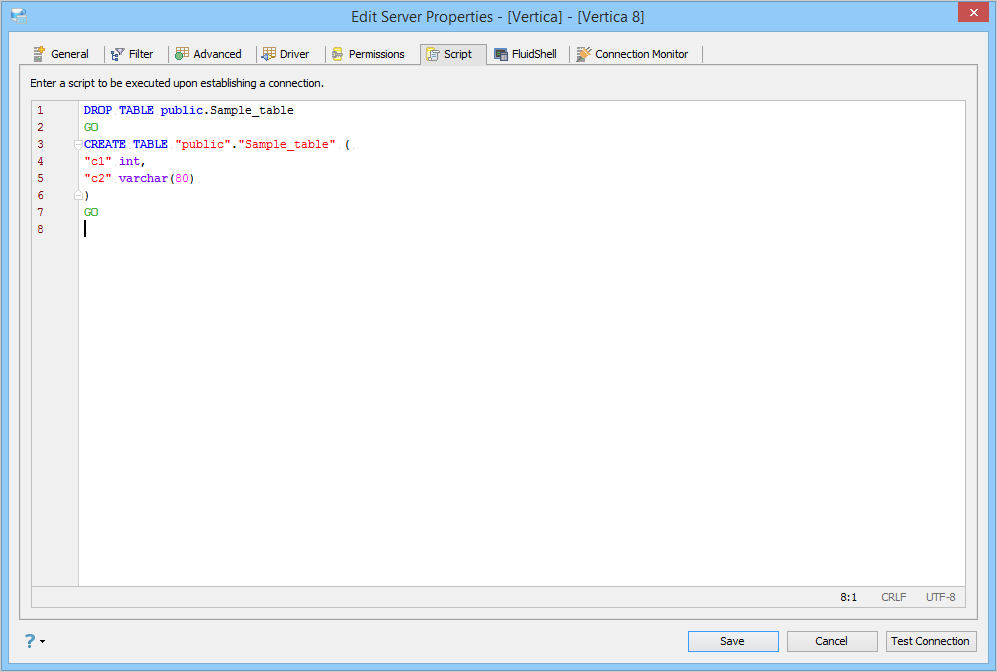Expand the help dropdown arrow

point(43,641)
